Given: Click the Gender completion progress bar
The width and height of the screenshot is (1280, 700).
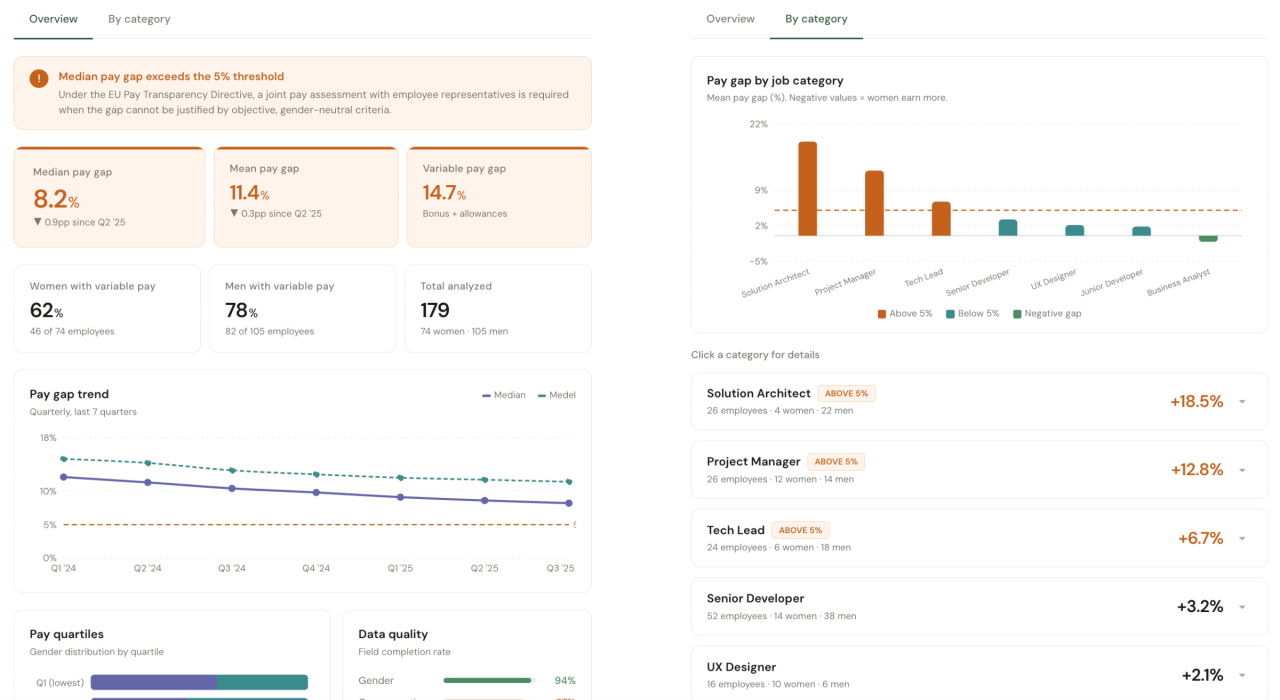Looking at the screenshot, I should point(489,680).
